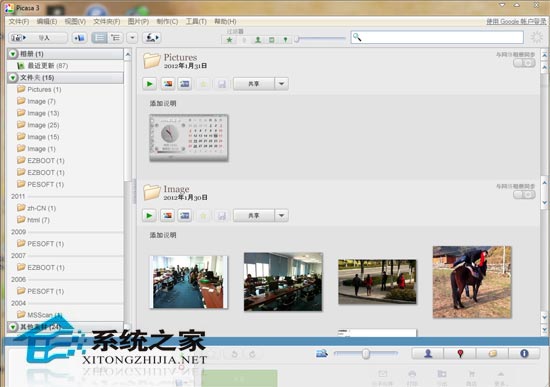Collapse the 文件夹 (15) section

coord(13,78)
